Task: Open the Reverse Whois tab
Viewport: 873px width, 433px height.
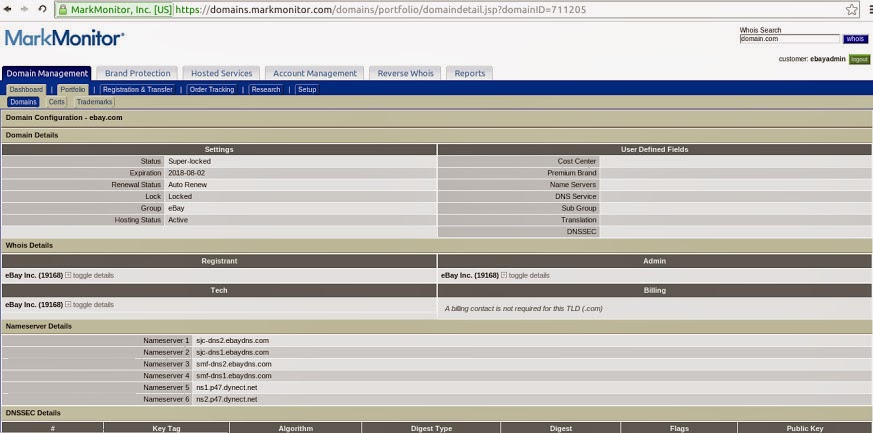Action: [x=405, y=73]
